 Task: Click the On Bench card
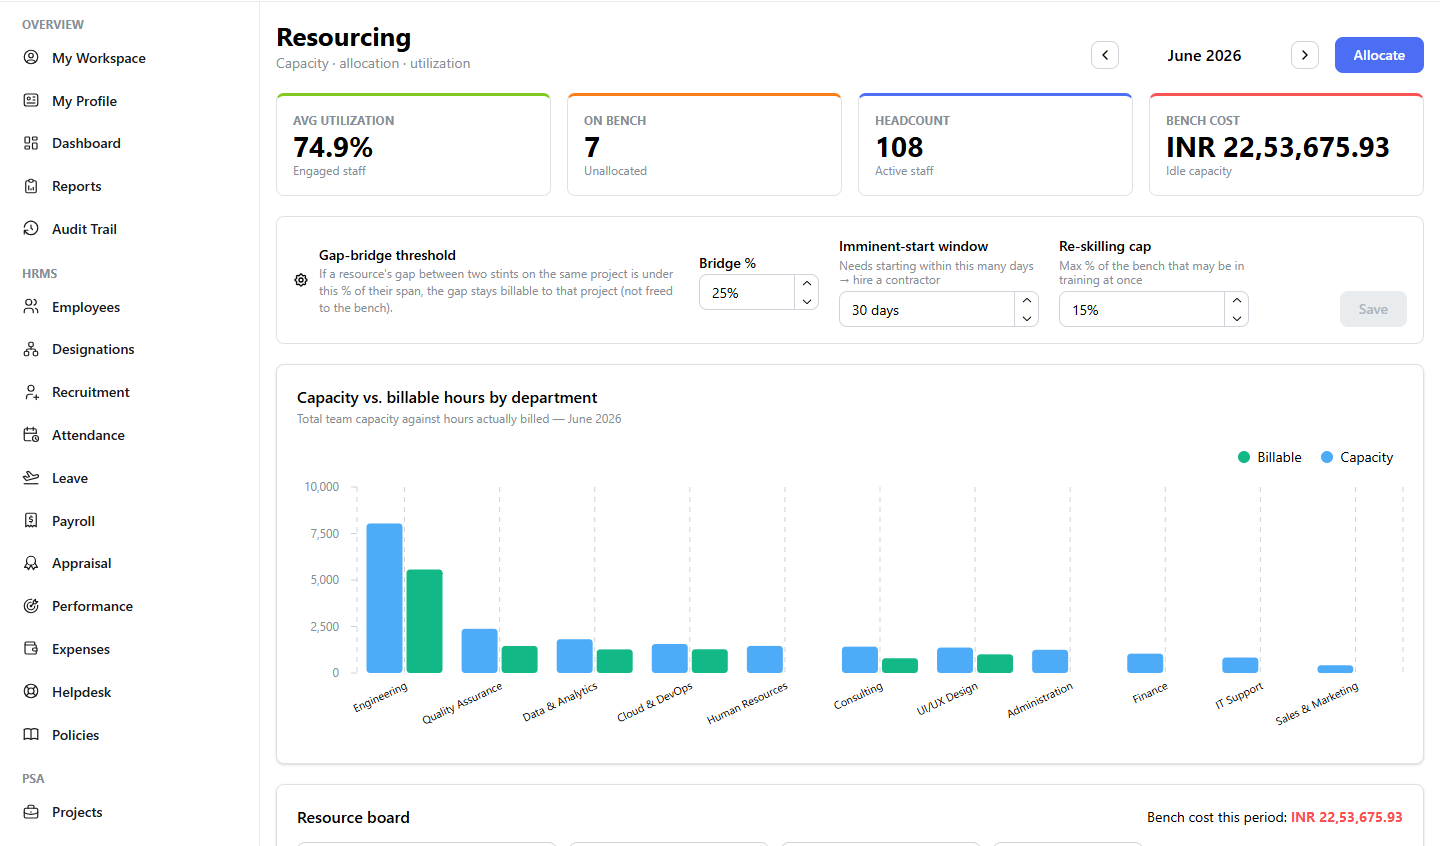tap(704, 145)
